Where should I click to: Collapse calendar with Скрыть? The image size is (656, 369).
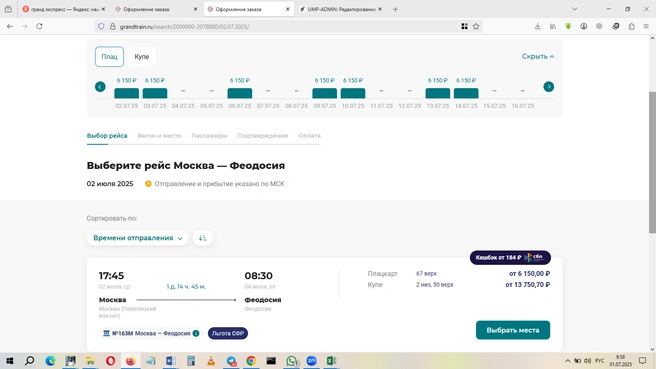538,56
